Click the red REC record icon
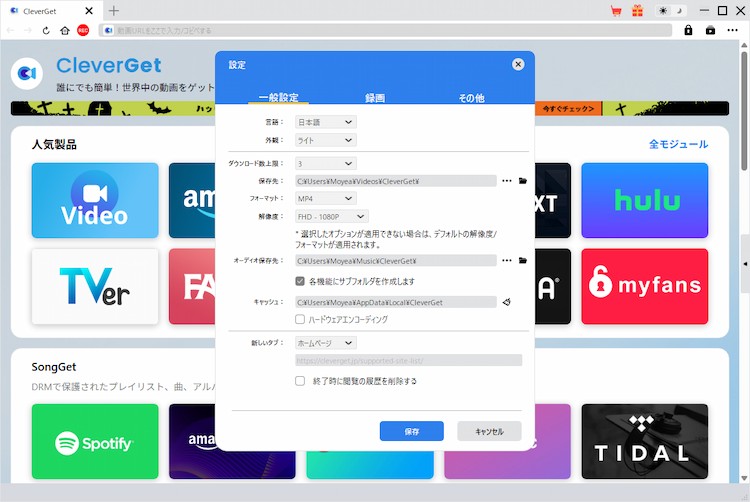Screen dimensions: 750x502 [84, 31]
